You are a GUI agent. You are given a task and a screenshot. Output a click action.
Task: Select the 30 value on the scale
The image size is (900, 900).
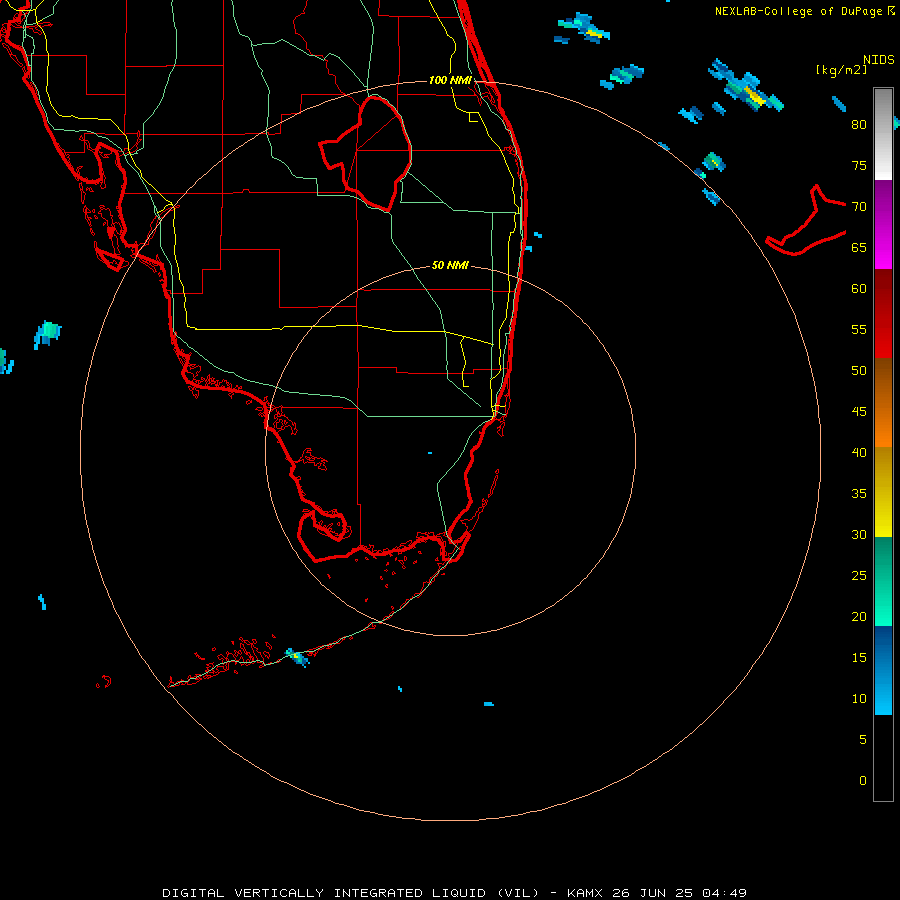[859, 534]
